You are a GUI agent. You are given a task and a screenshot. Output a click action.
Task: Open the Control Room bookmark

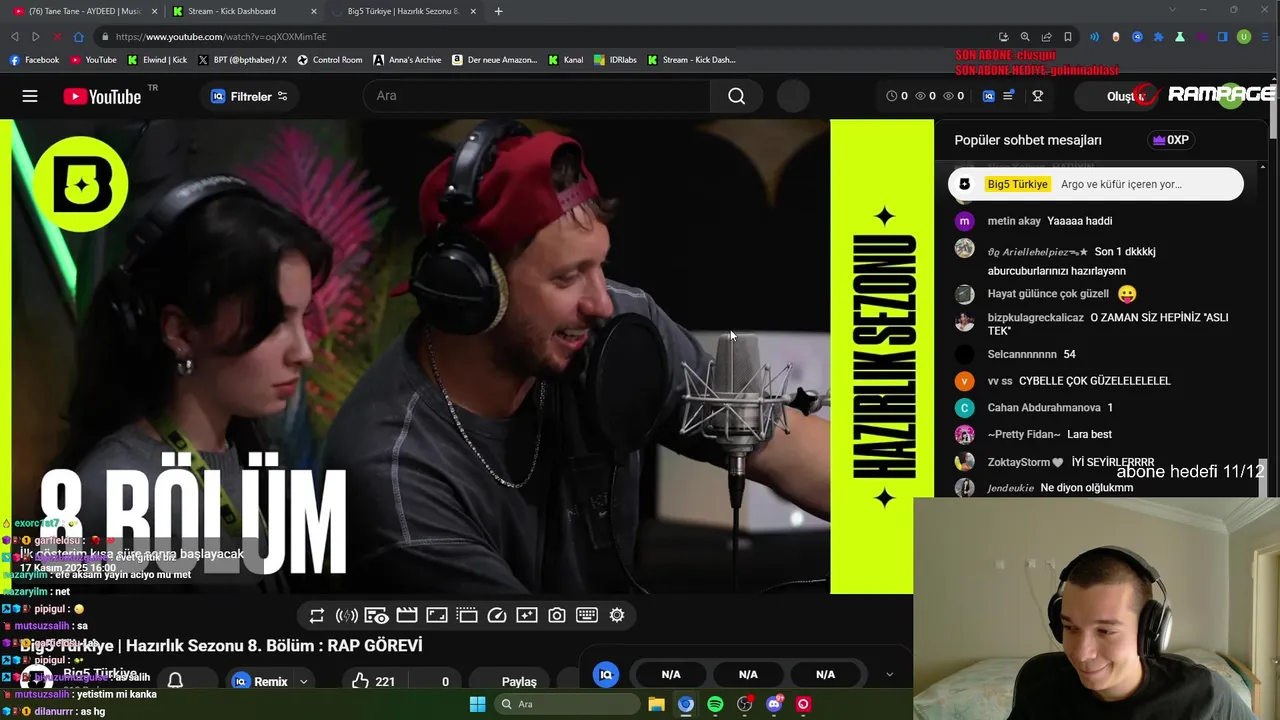tap(330, 60)
